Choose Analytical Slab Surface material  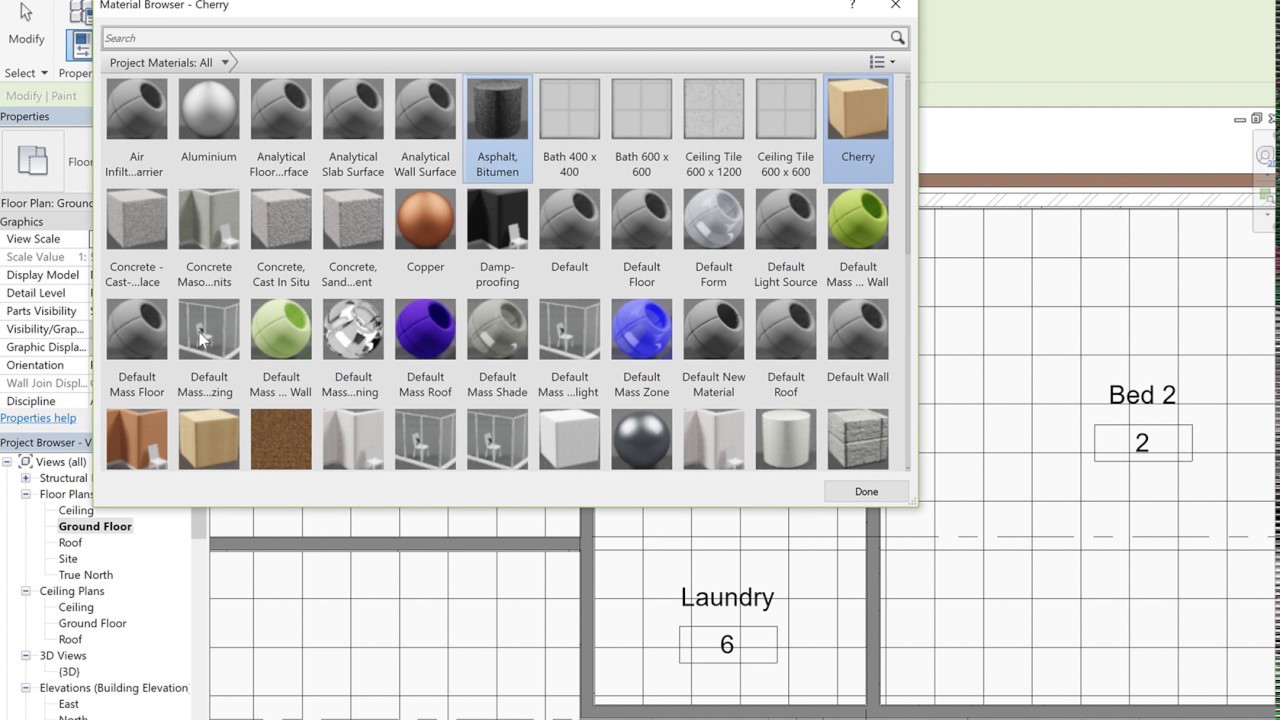[353, 128]
